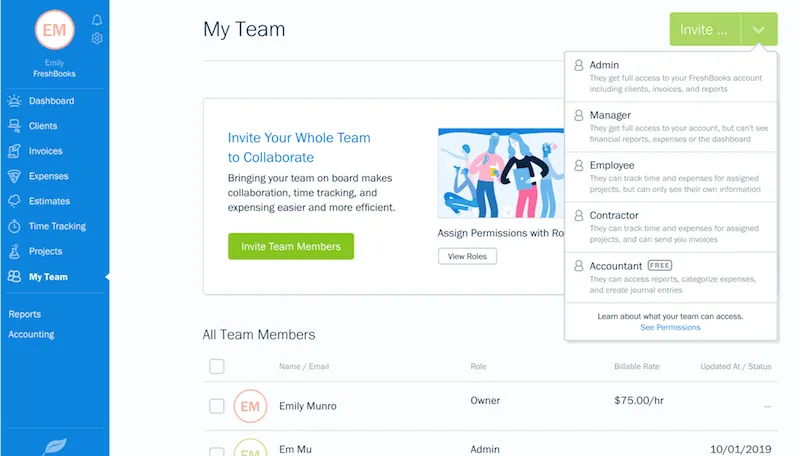Click the Projects flask icon

[x=14, y=251]
